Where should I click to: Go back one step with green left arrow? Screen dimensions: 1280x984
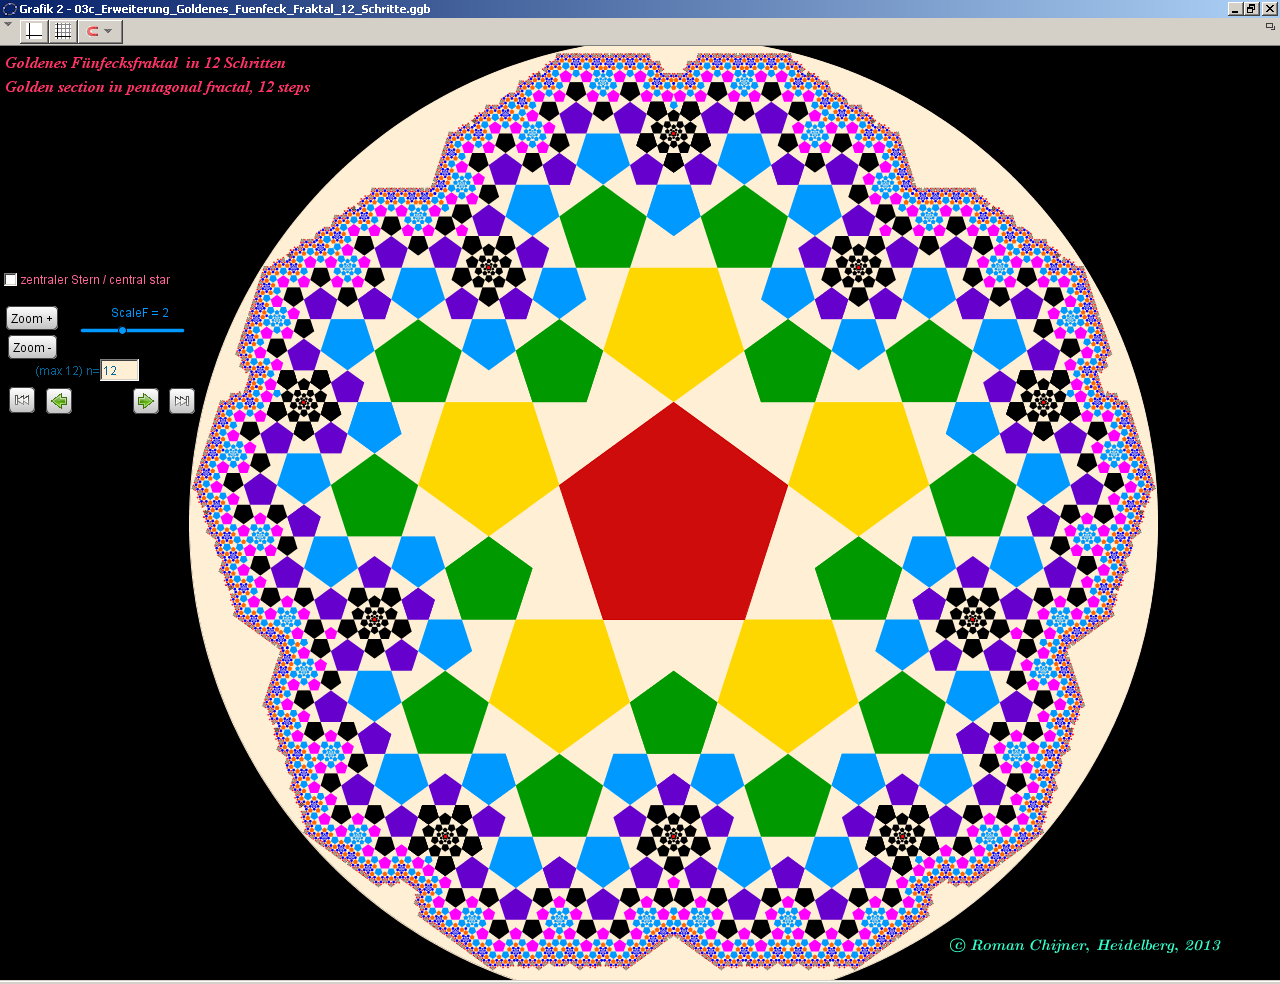[x=59, y=401]
